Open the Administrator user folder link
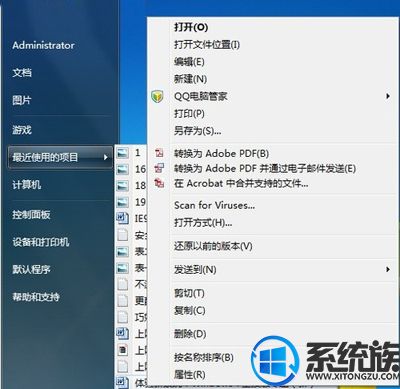Screen dimensions: 400x389 click(x=43, y=45)
